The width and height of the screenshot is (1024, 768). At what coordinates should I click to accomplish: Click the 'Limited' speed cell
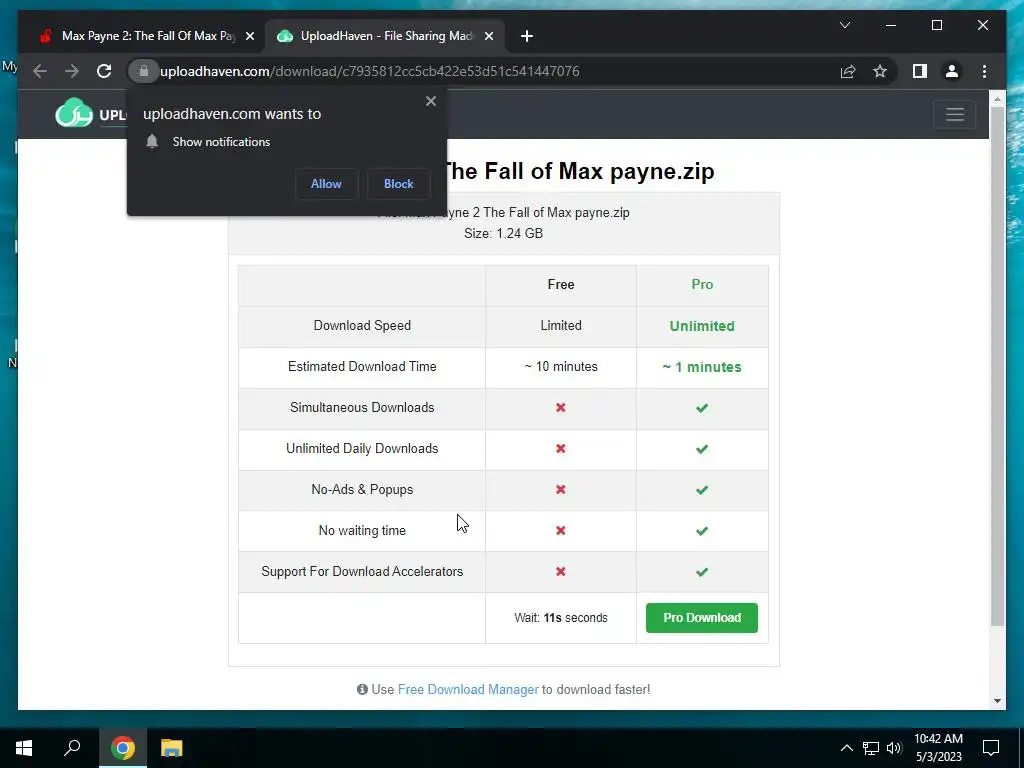[561, 325]
